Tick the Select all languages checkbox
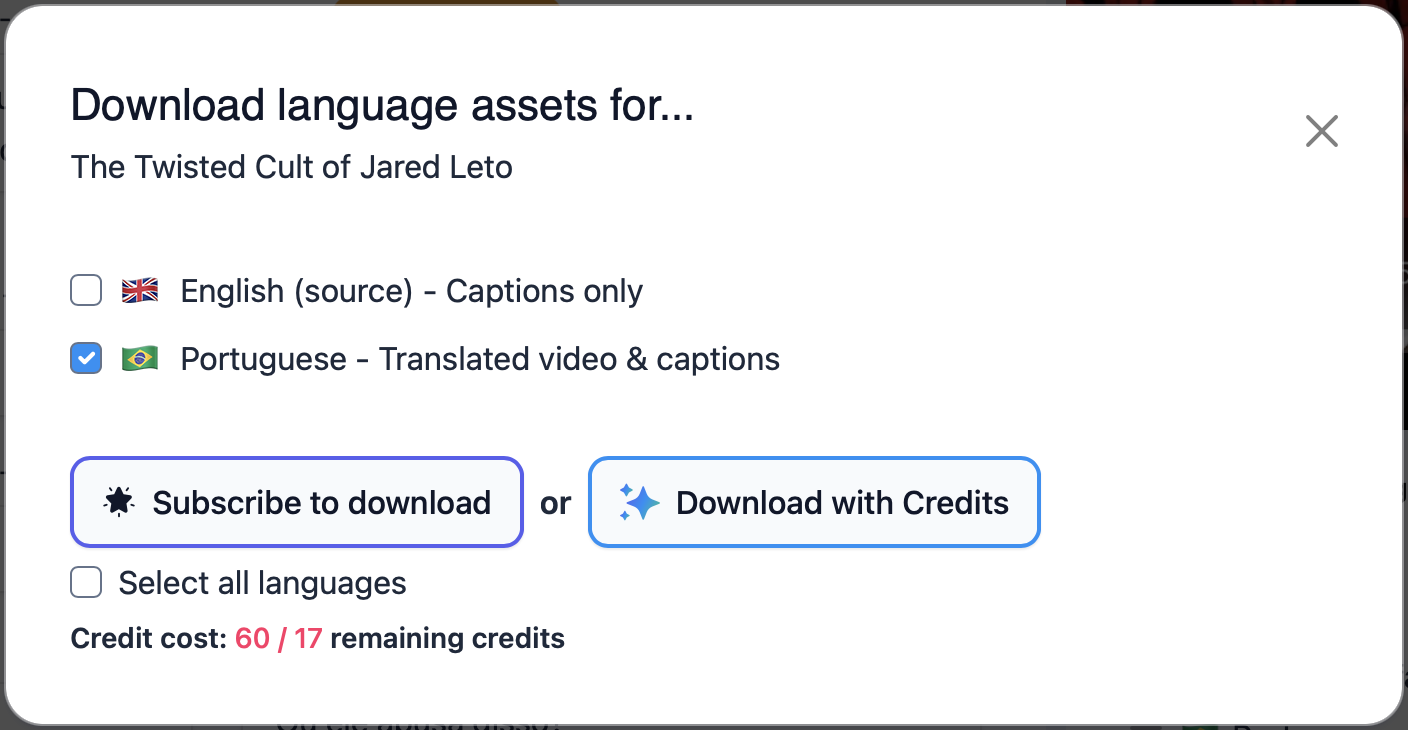The image size is (1408, 730). 86,583
